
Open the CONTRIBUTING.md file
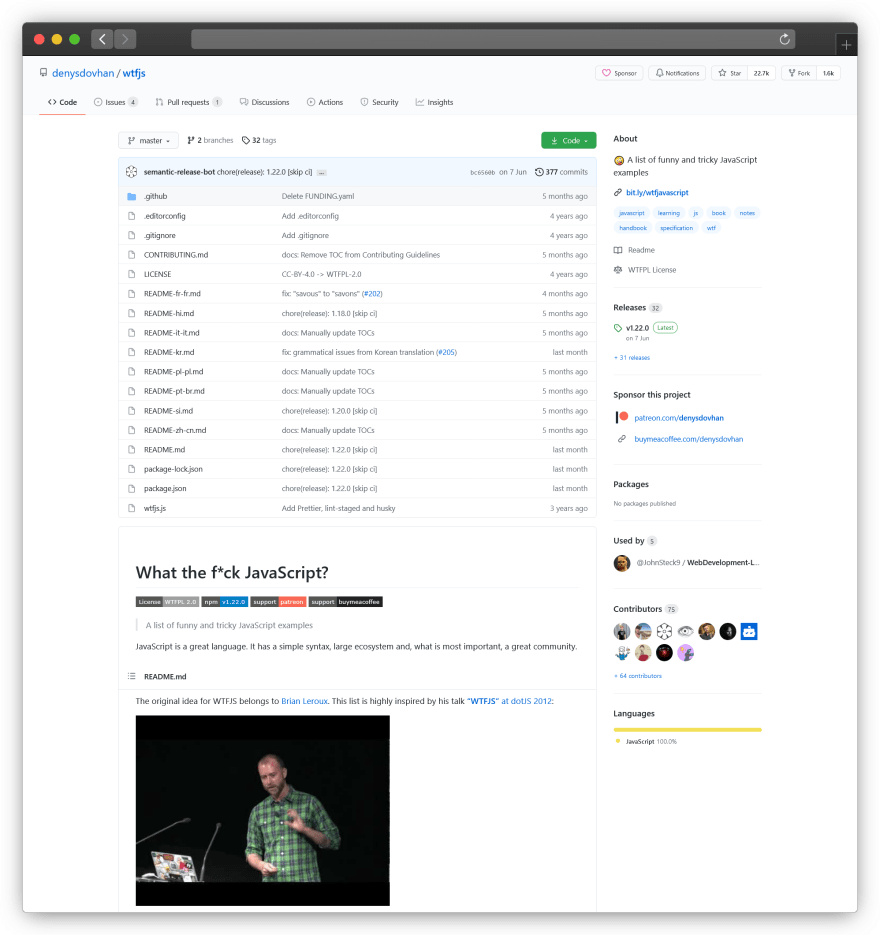(x=176, y=255)
